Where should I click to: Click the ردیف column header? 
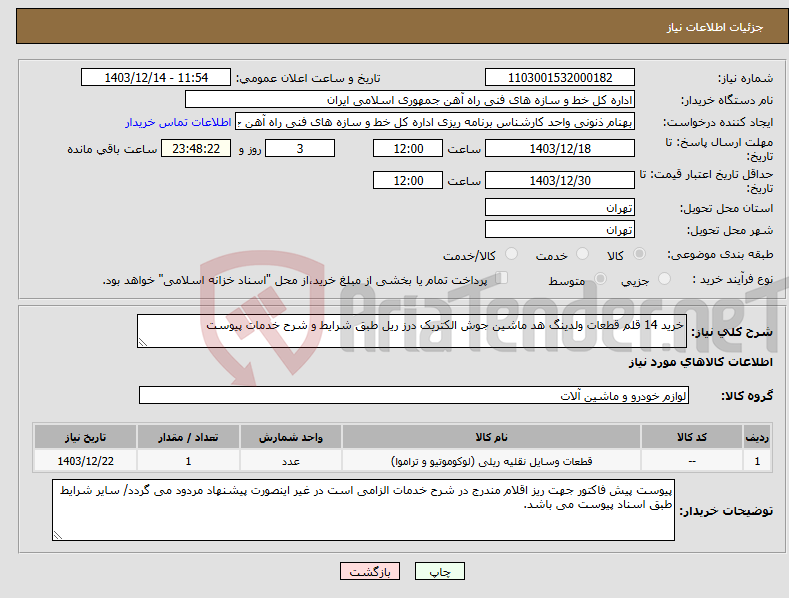click(757, 437)
